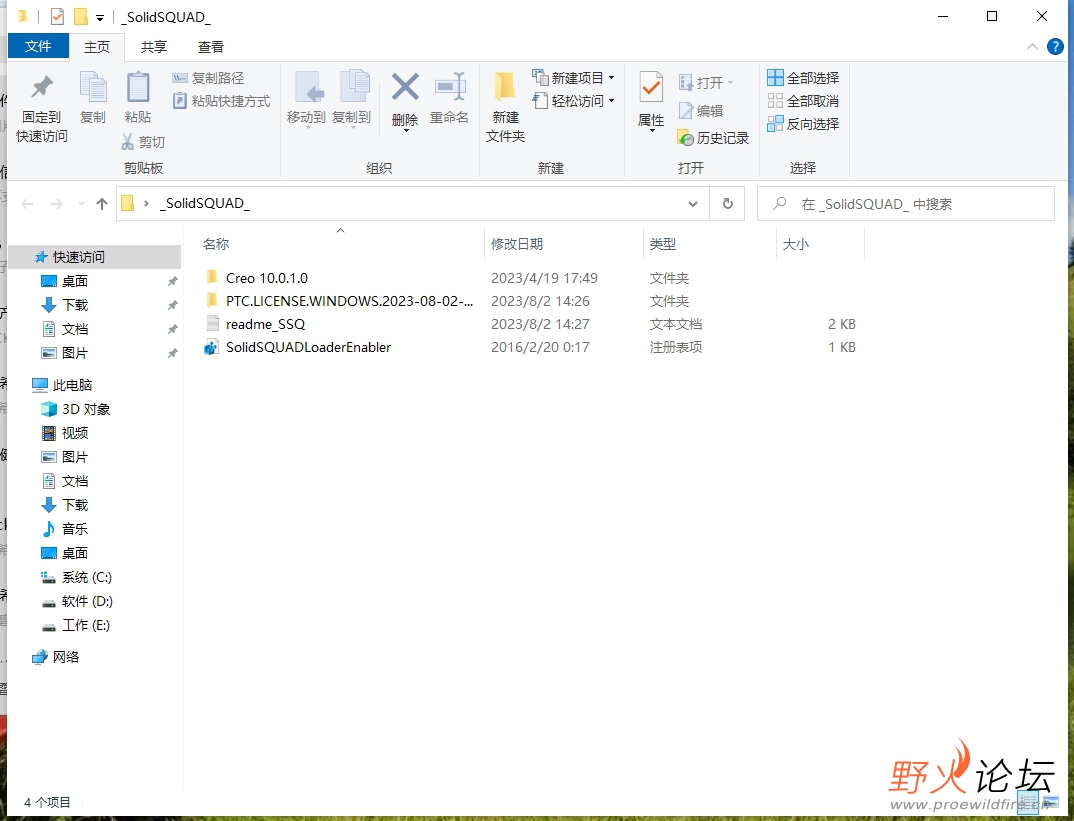Switch to the View (查看) tab

[x=210, y=47]
